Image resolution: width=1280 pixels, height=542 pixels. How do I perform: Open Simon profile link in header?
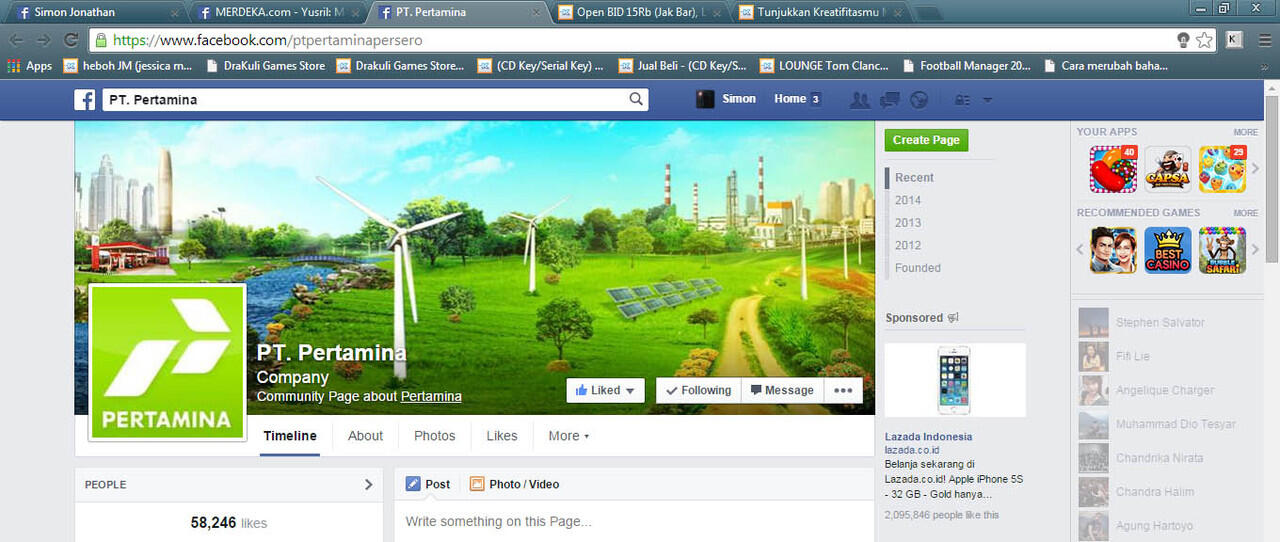727,99
